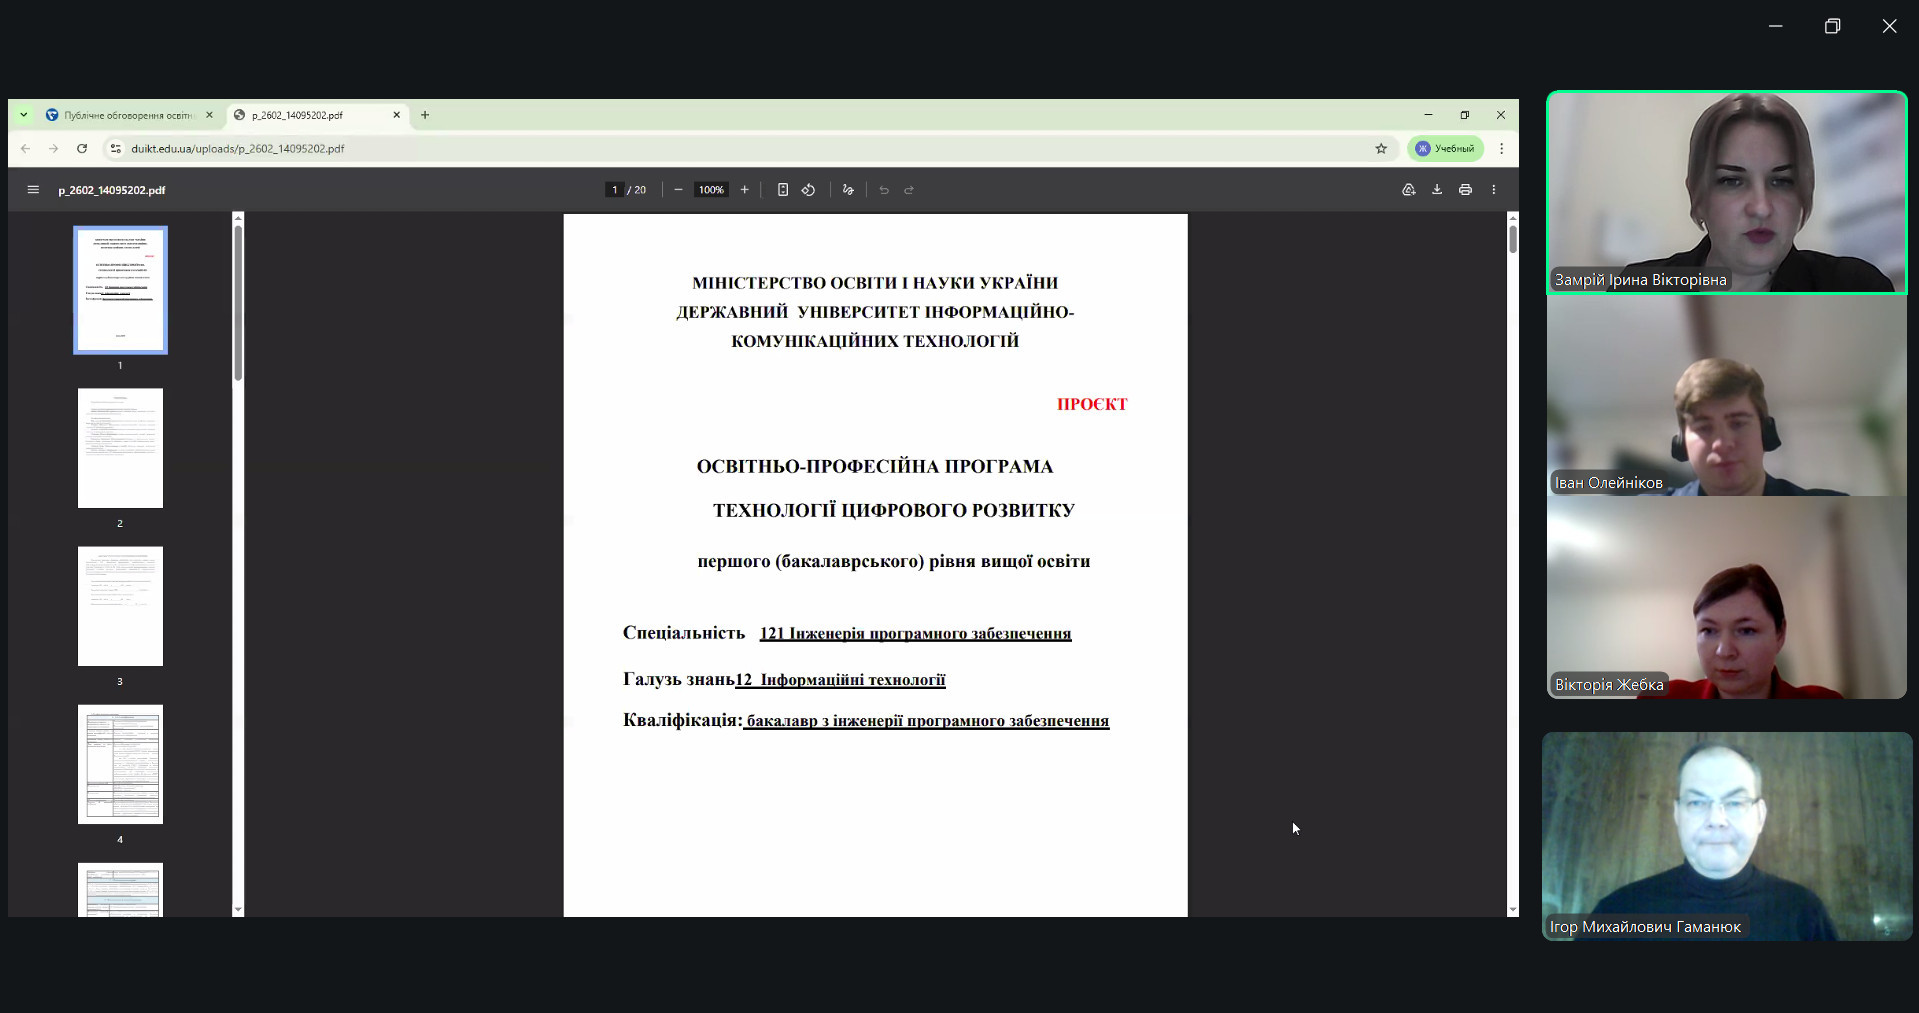Image resolution: width=1919 pixels, height=1013 pixels.
Task: Toggle the PDF sidebar menu icon
Action: click(x=33, y=190)
